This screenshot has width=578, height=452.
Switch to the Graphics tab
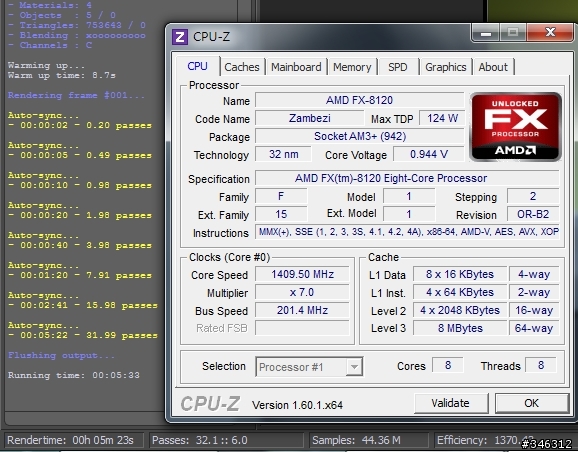pyautogui.click(x=446, y=67)
